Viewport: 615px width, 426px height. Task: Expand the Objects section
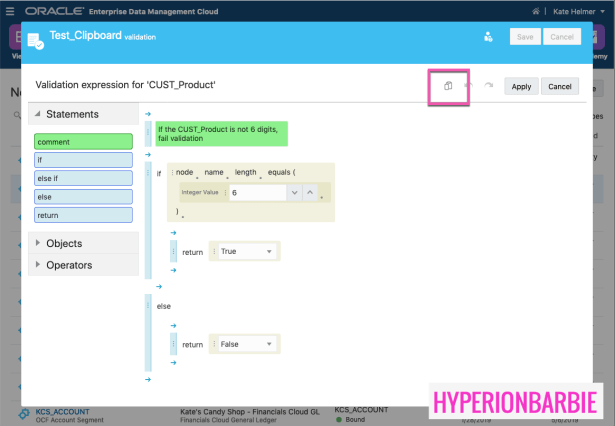click(x=38, y=243)
